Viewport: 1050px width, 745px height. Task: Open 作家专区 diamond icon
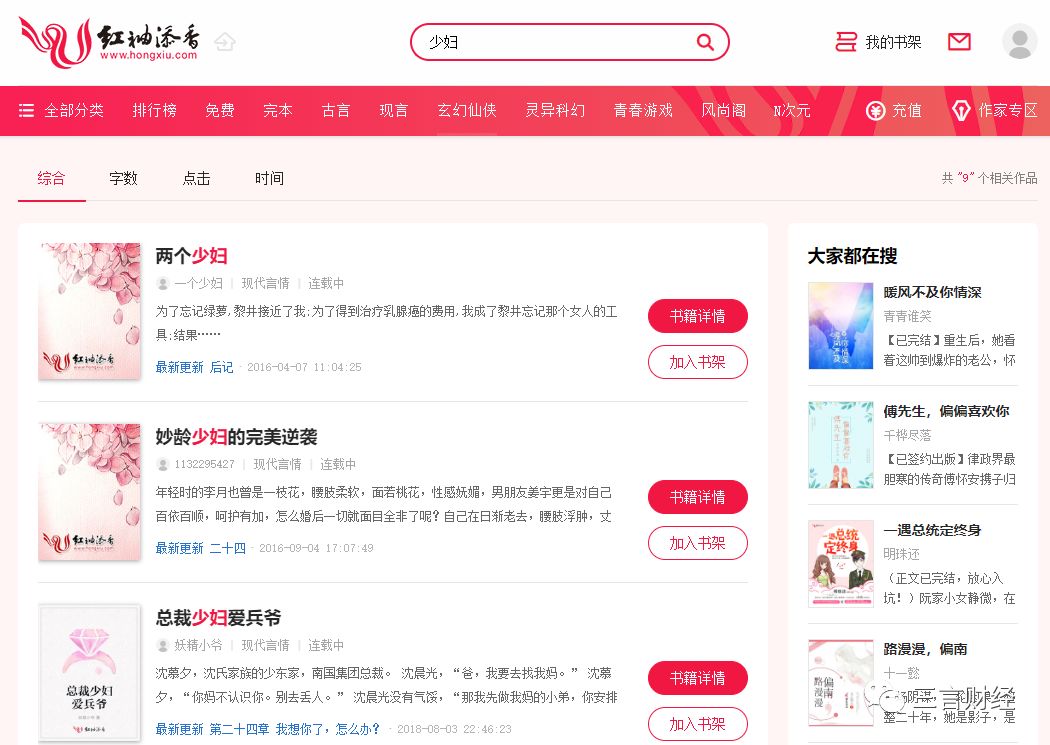click(961, 110)
